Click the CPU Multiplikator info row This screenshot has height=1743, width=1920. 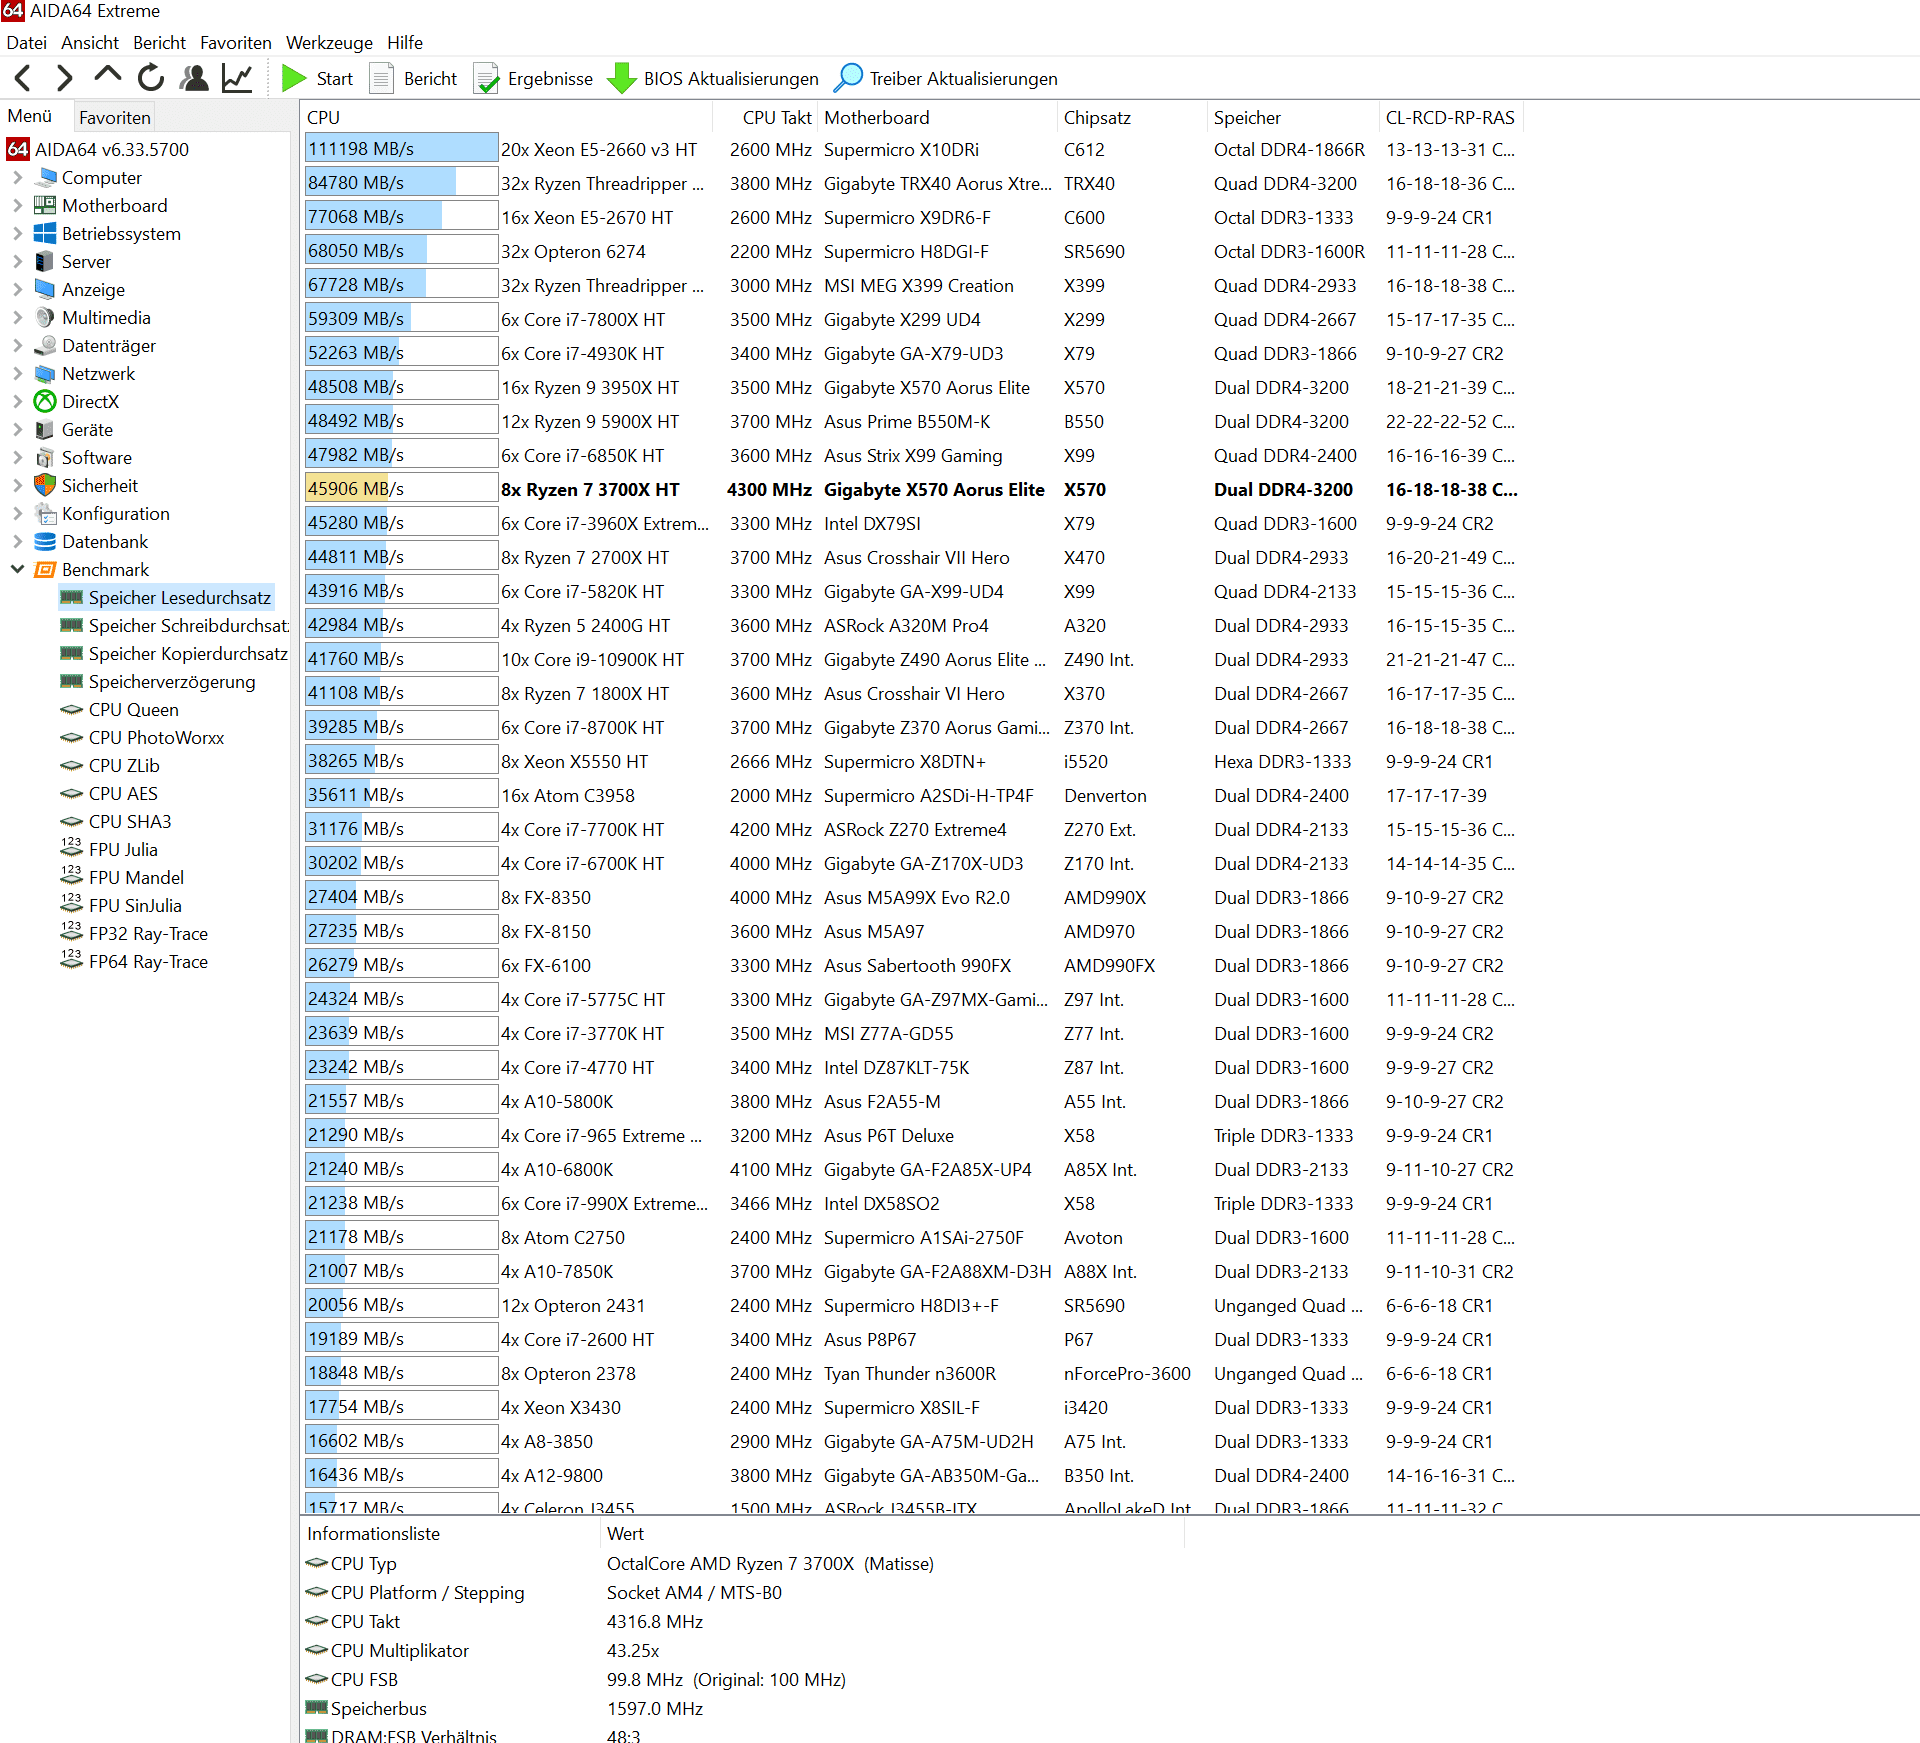click(743, 1651)
